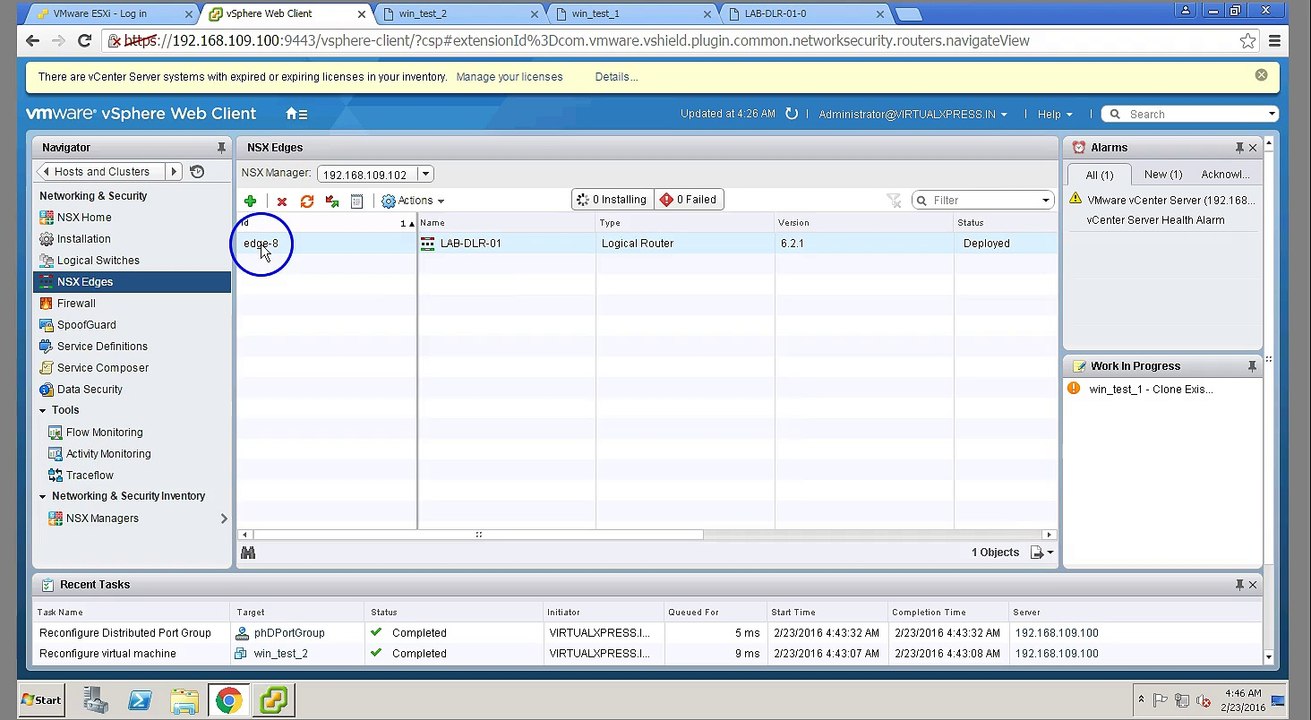The image size is (1311, 720).
Task: Select the Acknowledged alarms tab
Action: click(1225, 174)
